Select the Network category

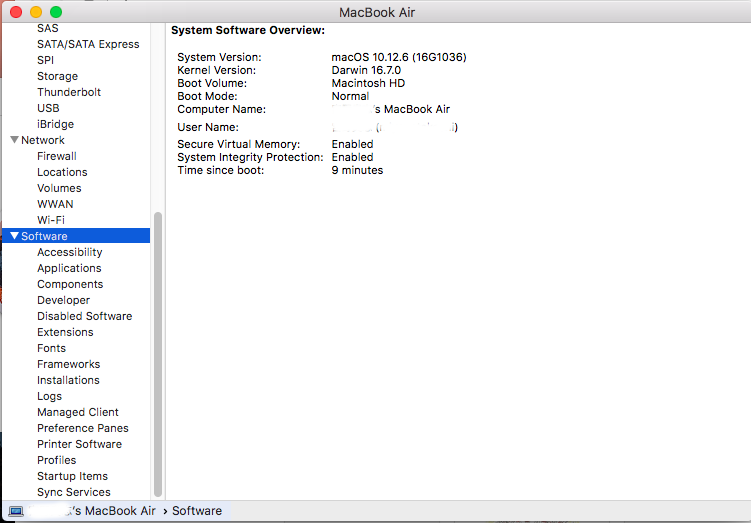[43, 140]
